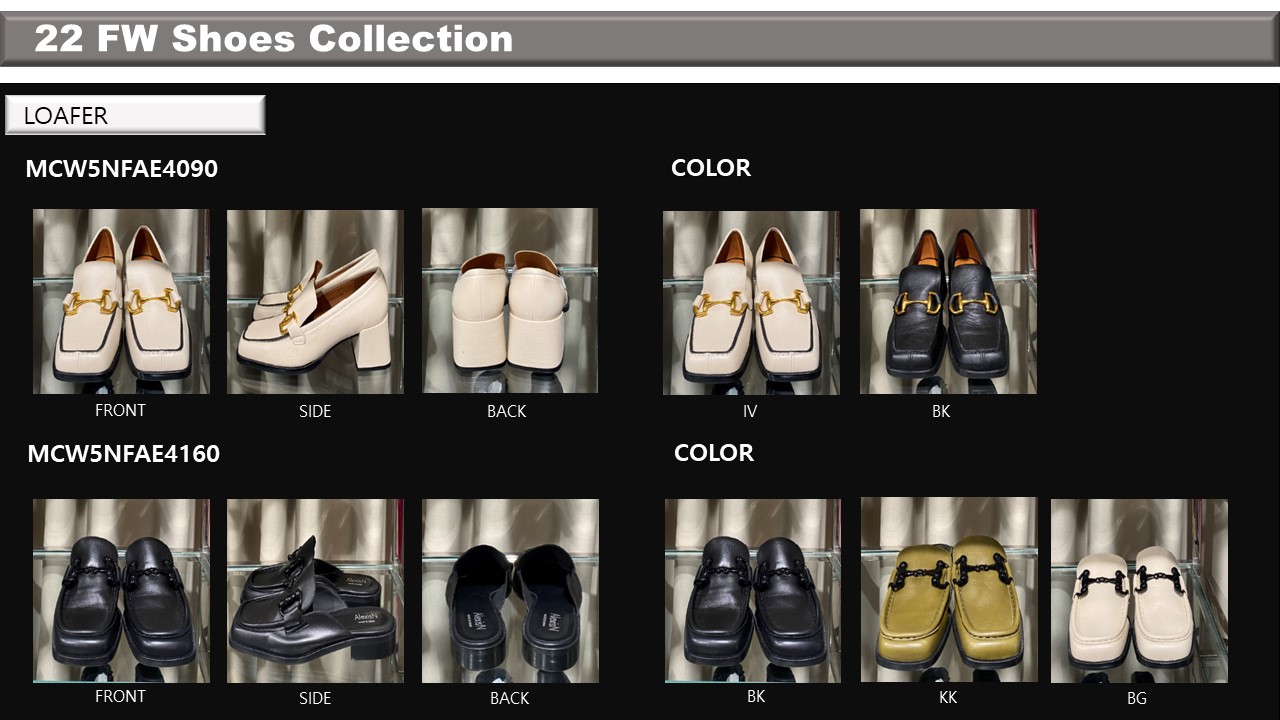Click the IV color label
Viewport: 1280px width, 720px height.
750,411
